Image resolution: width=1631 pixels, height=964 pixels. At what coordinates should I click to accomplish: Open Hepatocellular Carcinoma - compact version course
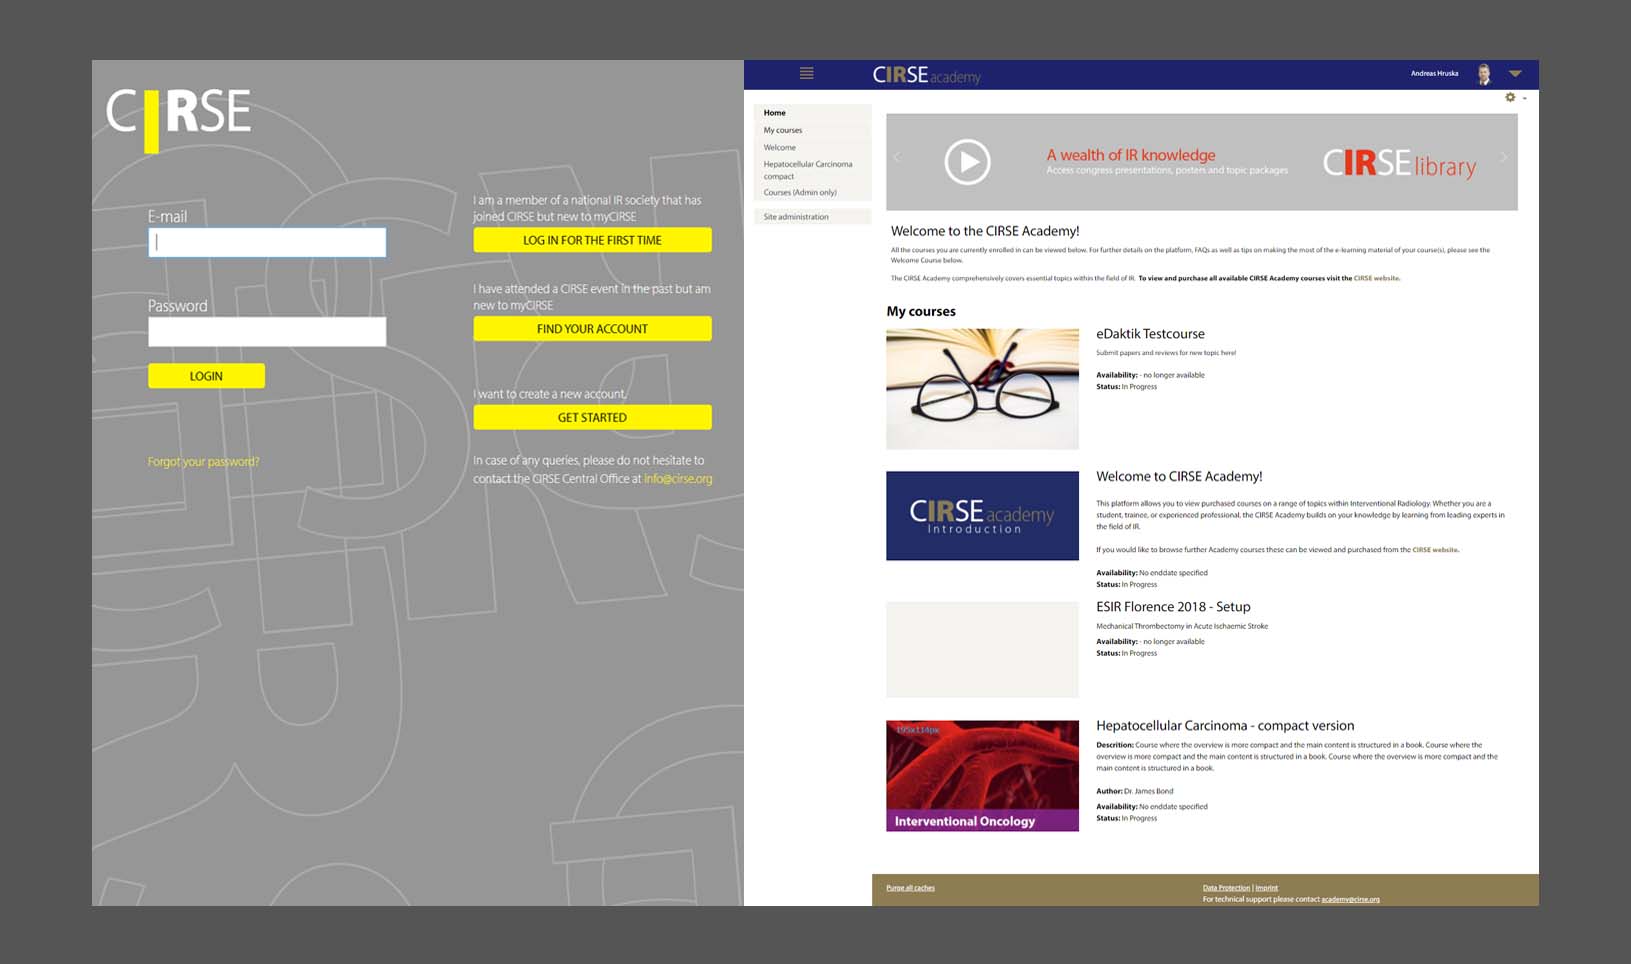[1225, 725]
